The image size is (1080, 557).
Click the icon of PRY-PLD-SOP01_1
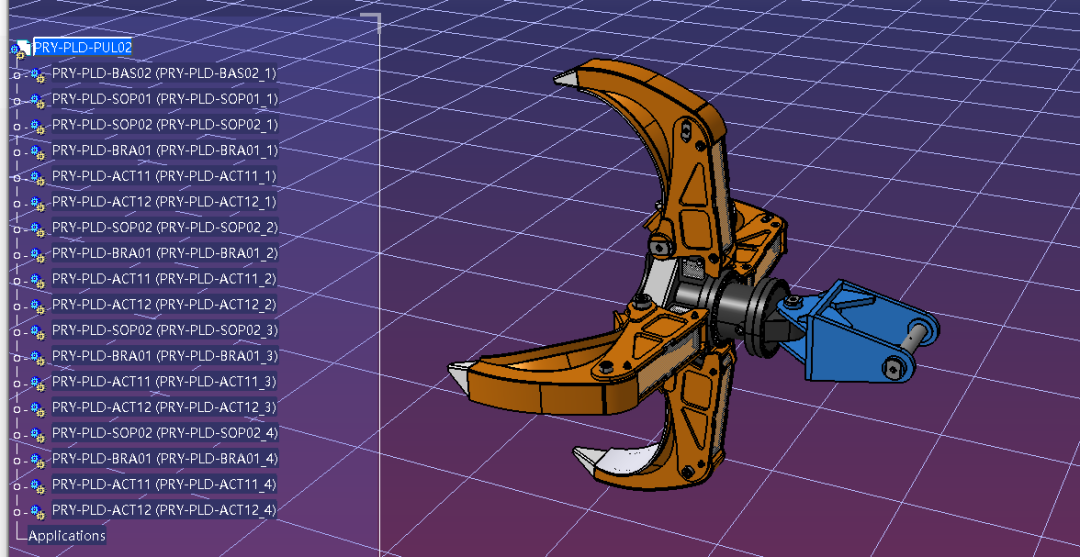coord(37,101)
